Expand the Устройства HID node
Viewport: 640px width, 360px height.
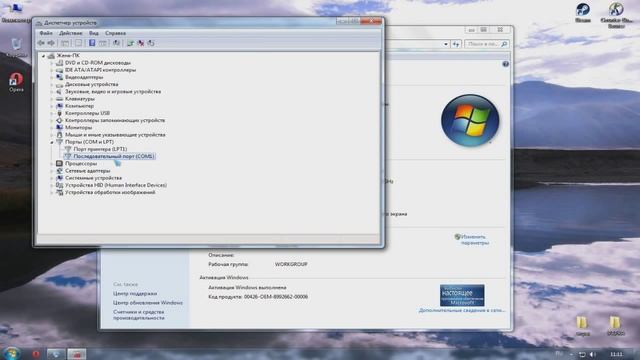click(x=52, y=185)
